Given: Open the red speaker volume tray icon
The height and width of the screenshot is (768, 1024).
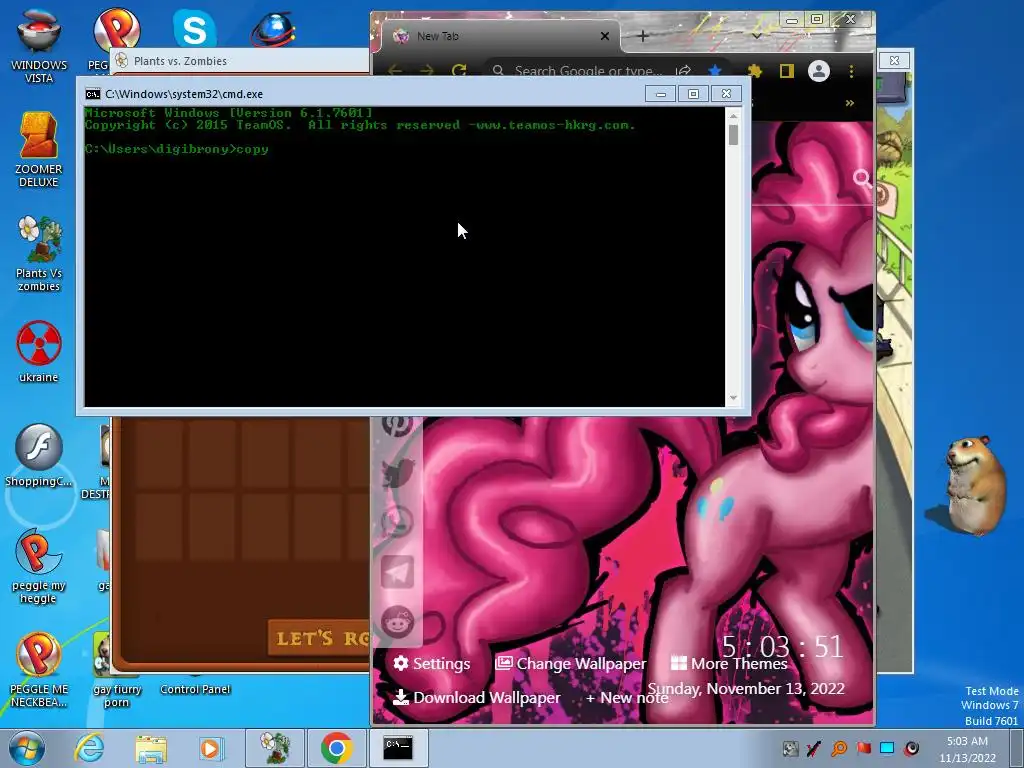Looking at the screenshot, I should click(x=912, y=748).
